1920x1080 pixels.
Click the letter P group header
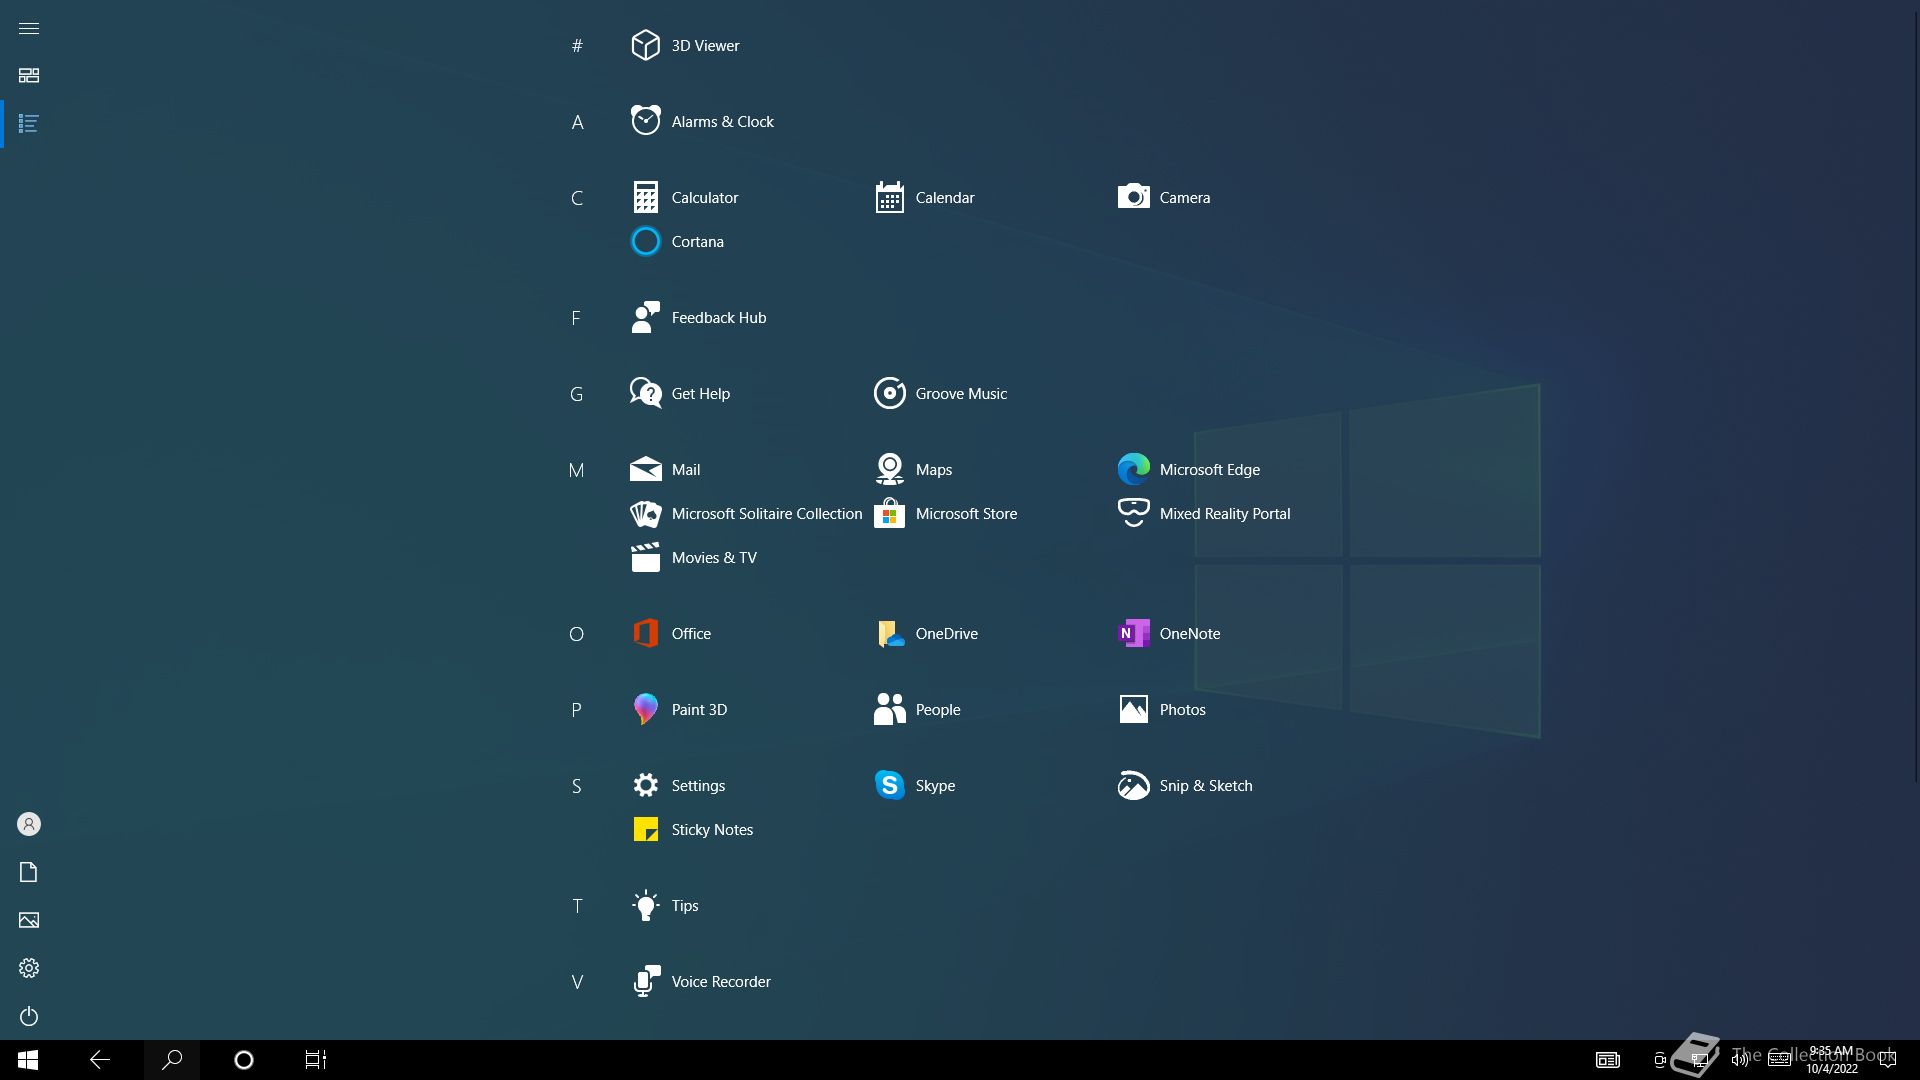(576, 710)
